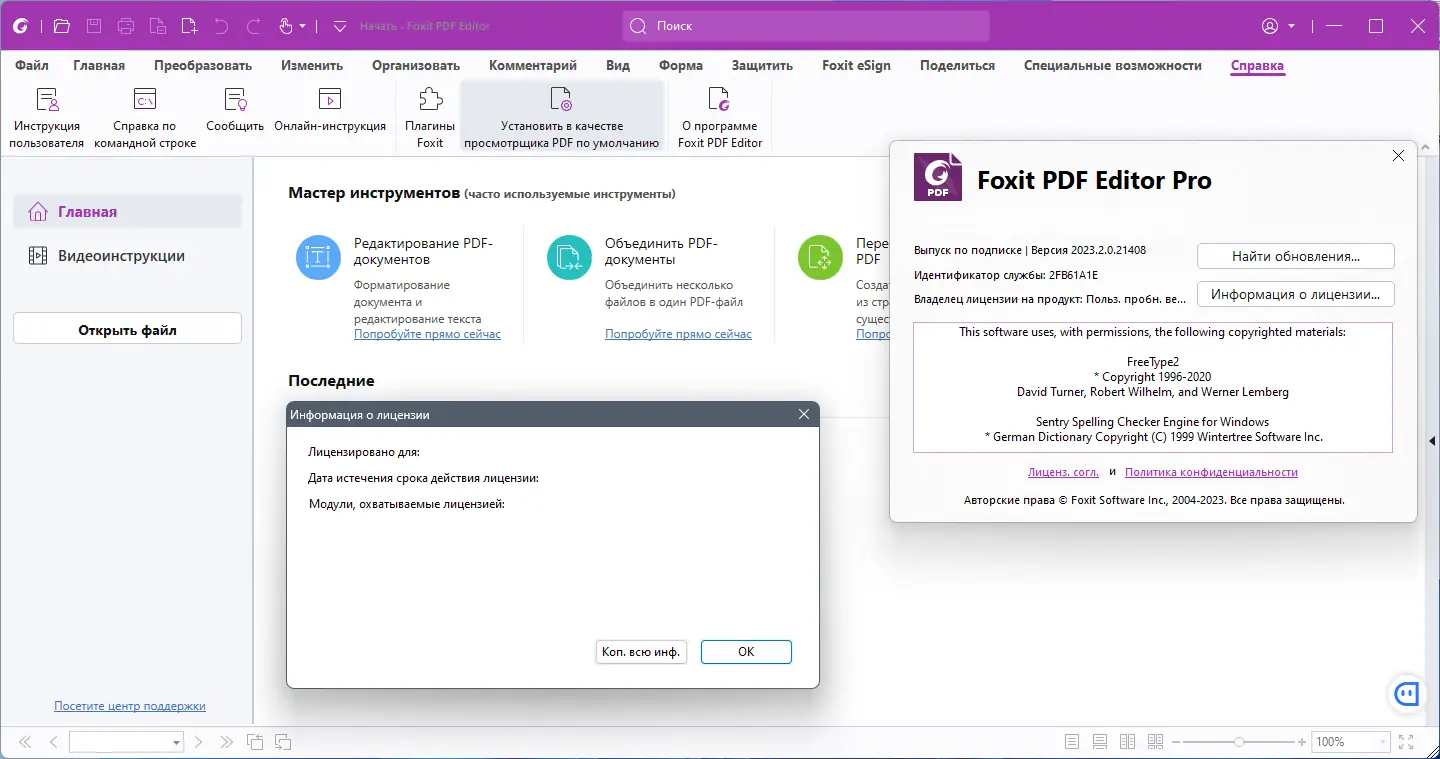This screenshot has height=759, width=1440.
Task: Select single page view icon
Action: click(1072, 742)
